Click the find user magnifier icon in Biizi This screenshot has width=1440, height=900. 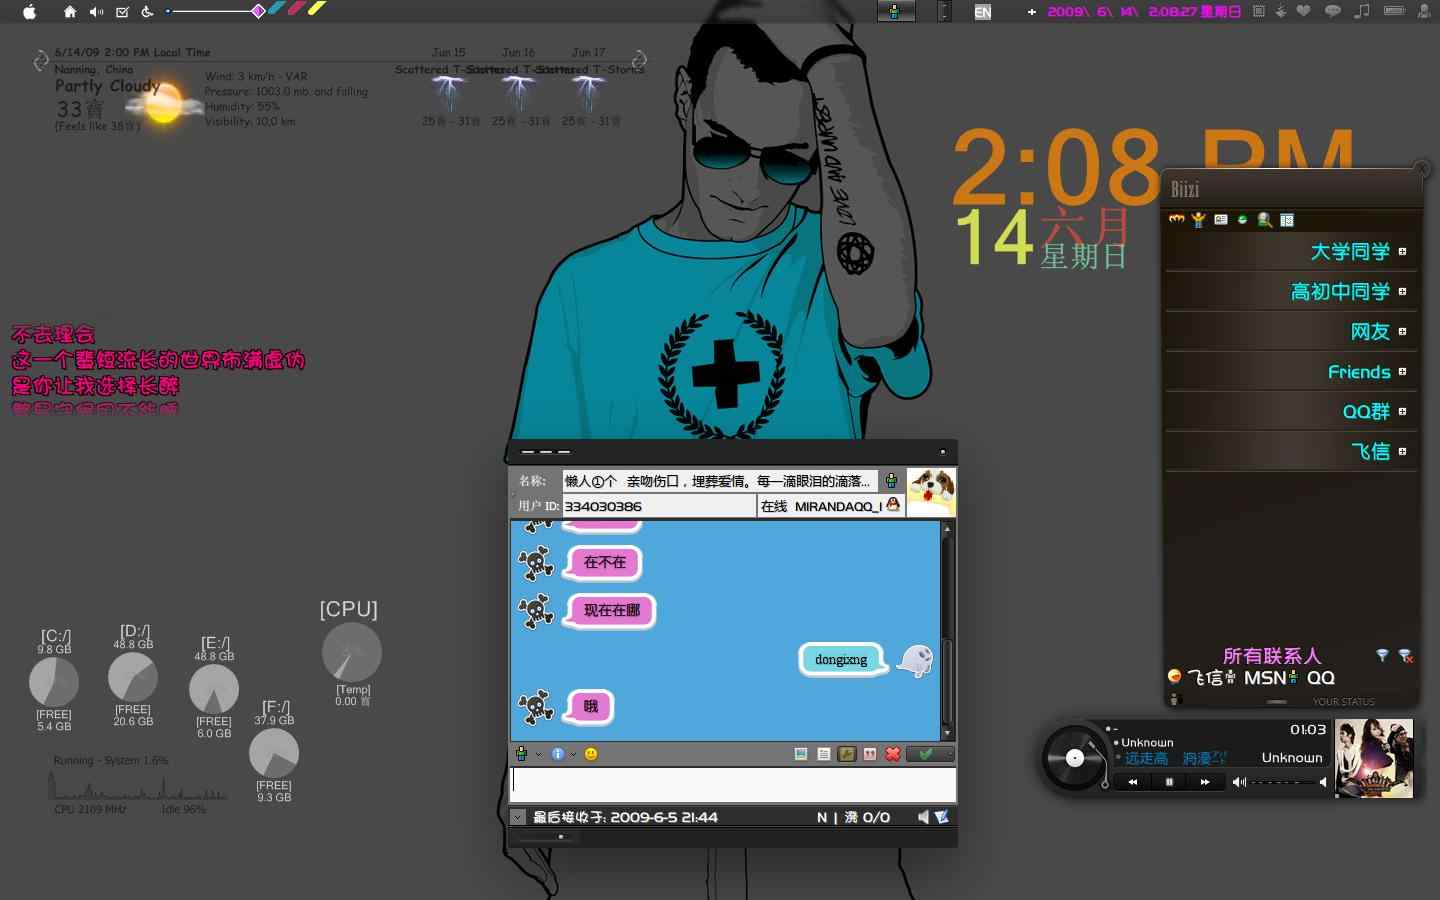pos(1265,219)
